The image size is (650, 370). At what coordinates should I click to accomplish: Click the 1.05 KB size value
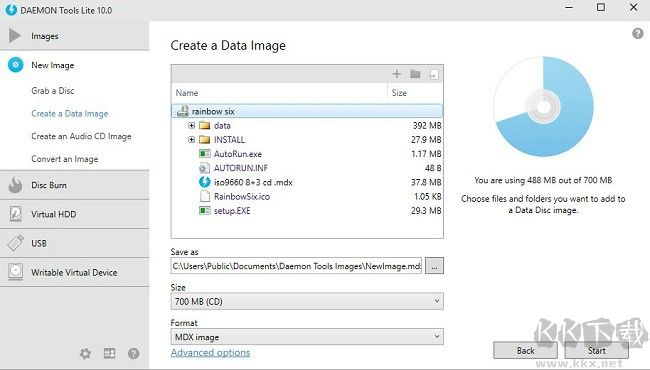click(x=427, y=196)
